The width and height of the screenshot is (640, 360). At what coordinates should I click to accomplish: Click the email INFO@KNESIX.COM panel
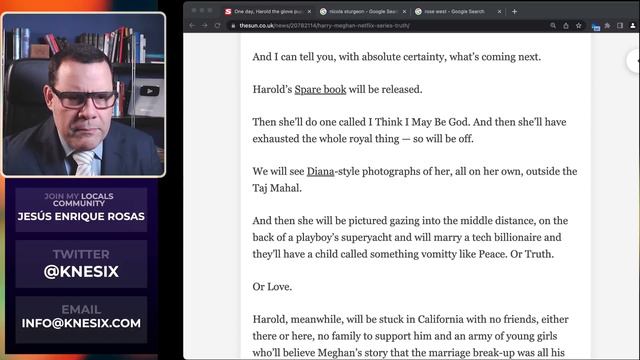coord(81,319)
